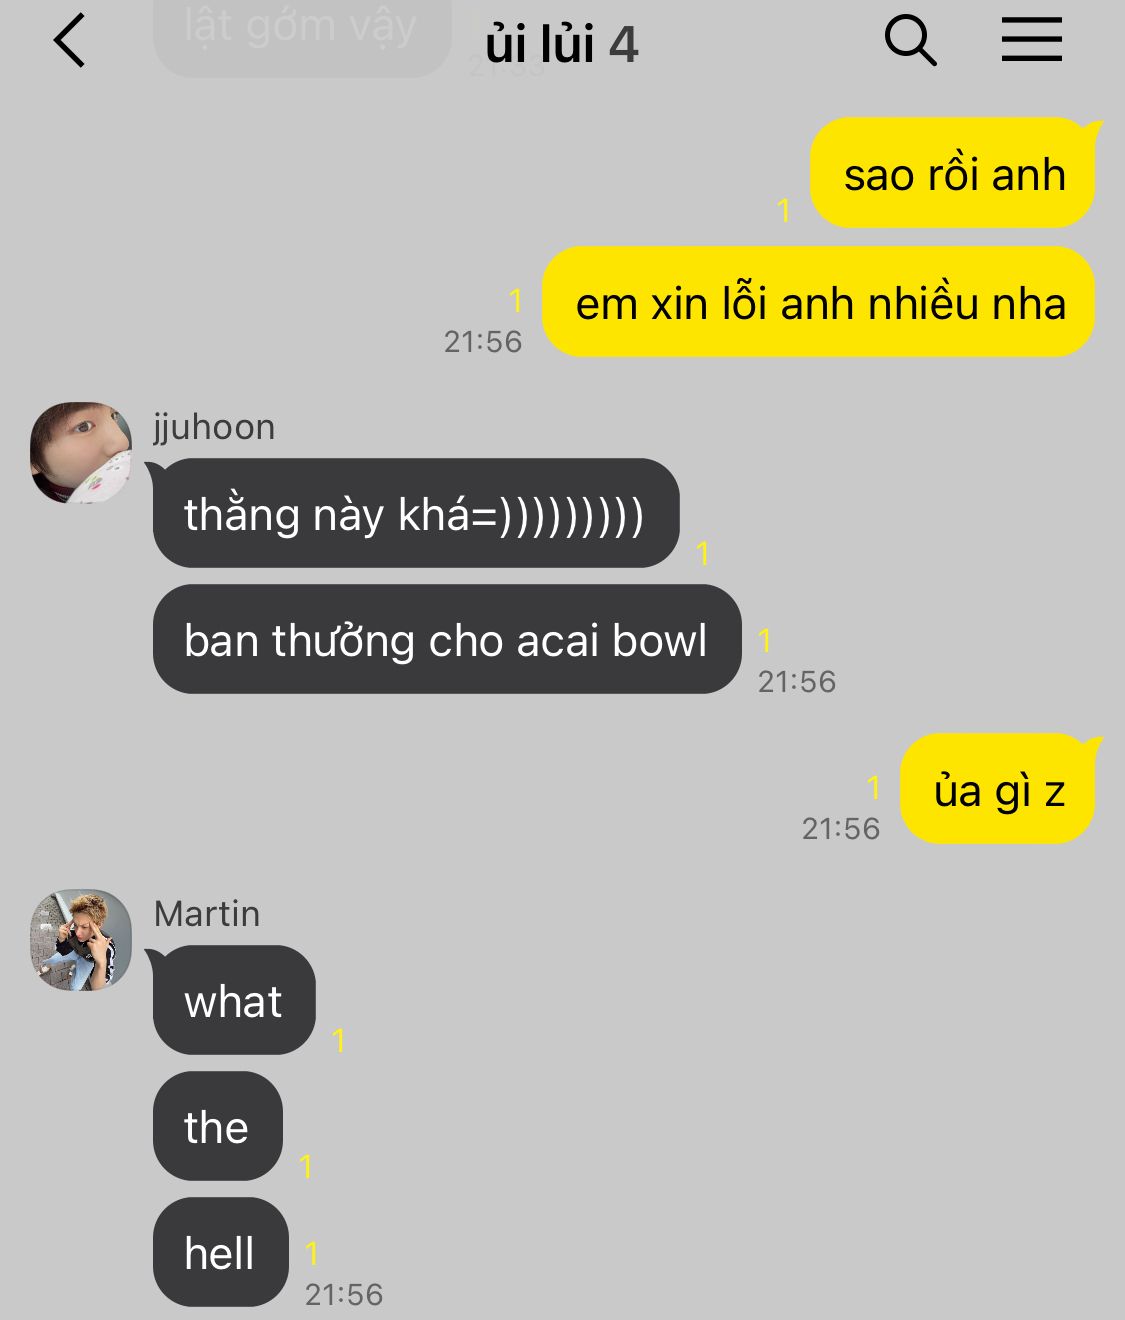The width and height of the screenshot is (1125, 1320).
Task: Open the chat search magnifier
Action: 910,42
